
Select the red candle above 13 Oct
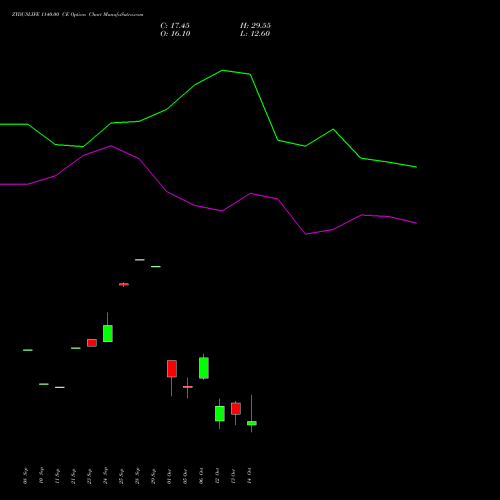pyautogui.click(x=236, y=409)
